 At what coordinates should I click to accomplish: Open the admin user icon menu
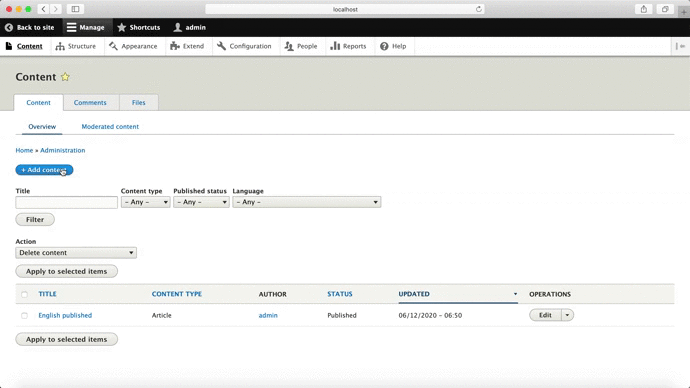(x=177, y=27)
